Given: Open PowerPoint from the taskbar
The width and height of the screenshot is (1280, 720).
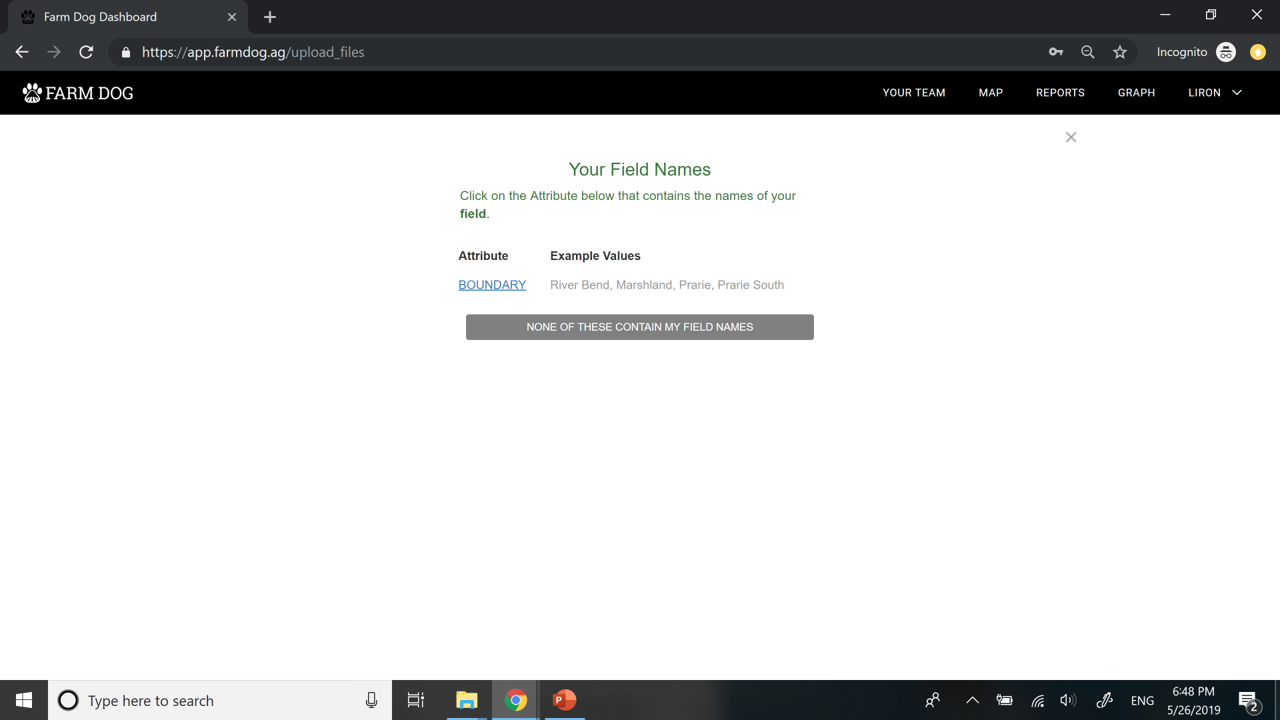Looking at the screenshot, I should click(x=565, y=700).
